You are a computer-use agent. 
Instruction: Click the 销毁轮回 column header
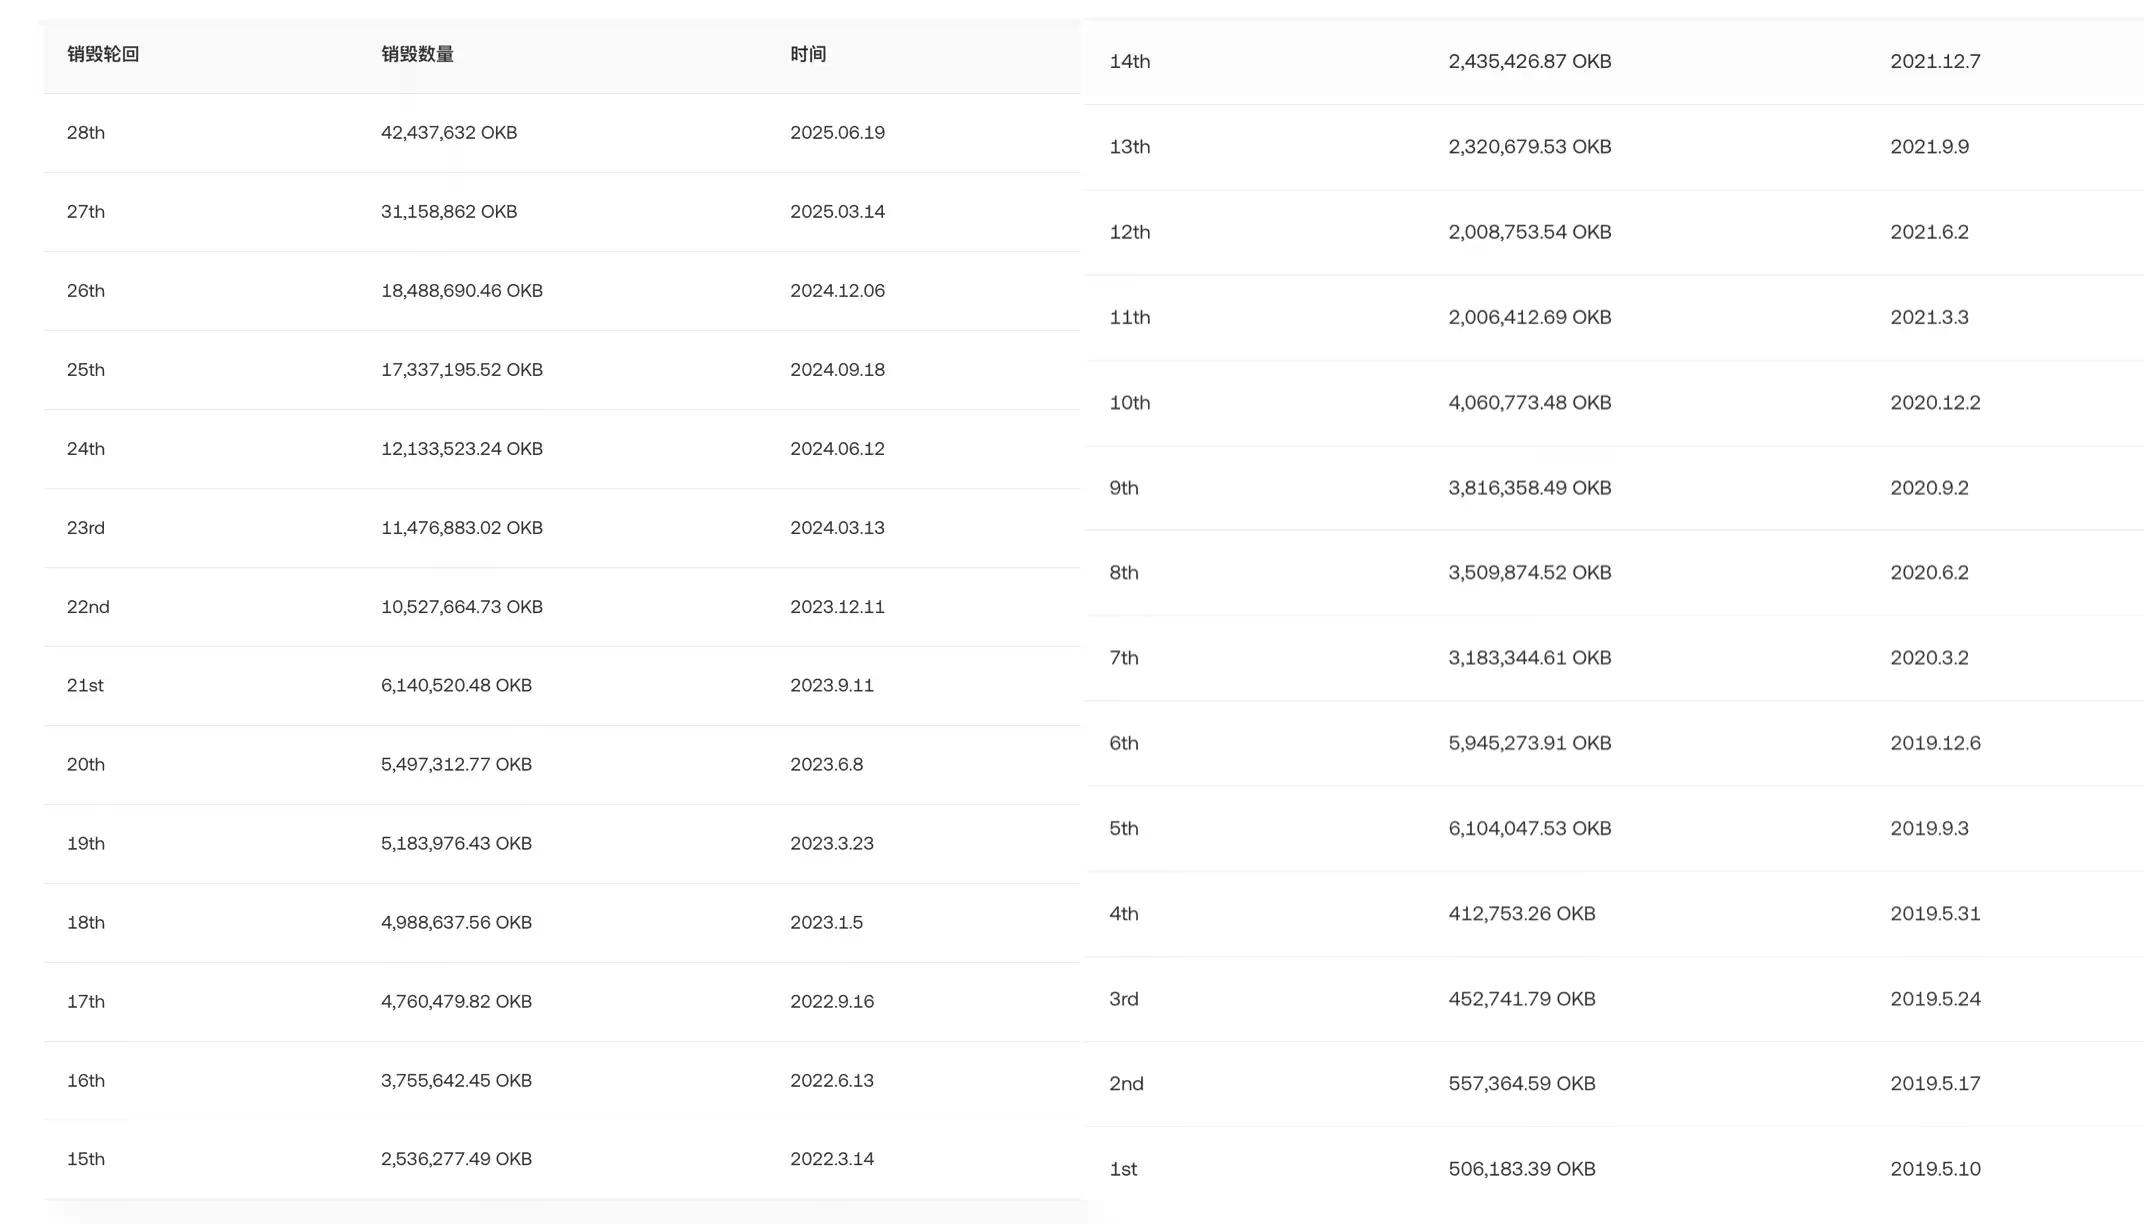coord(103,54)
